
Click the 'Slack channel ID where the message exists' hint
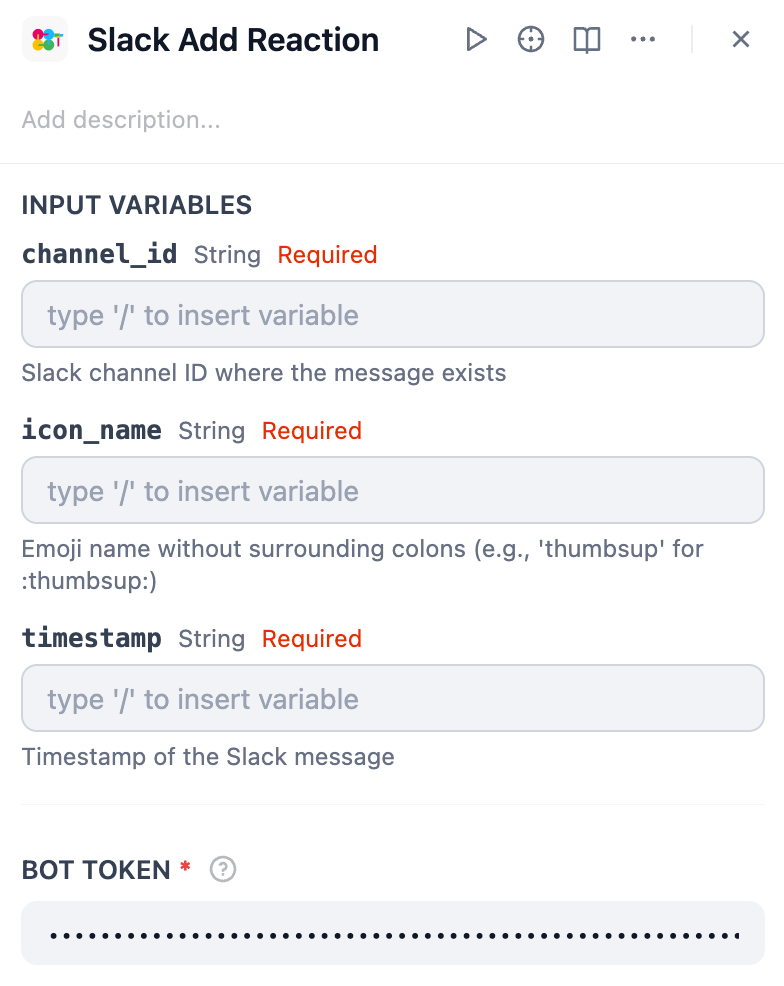pos(264,373)
